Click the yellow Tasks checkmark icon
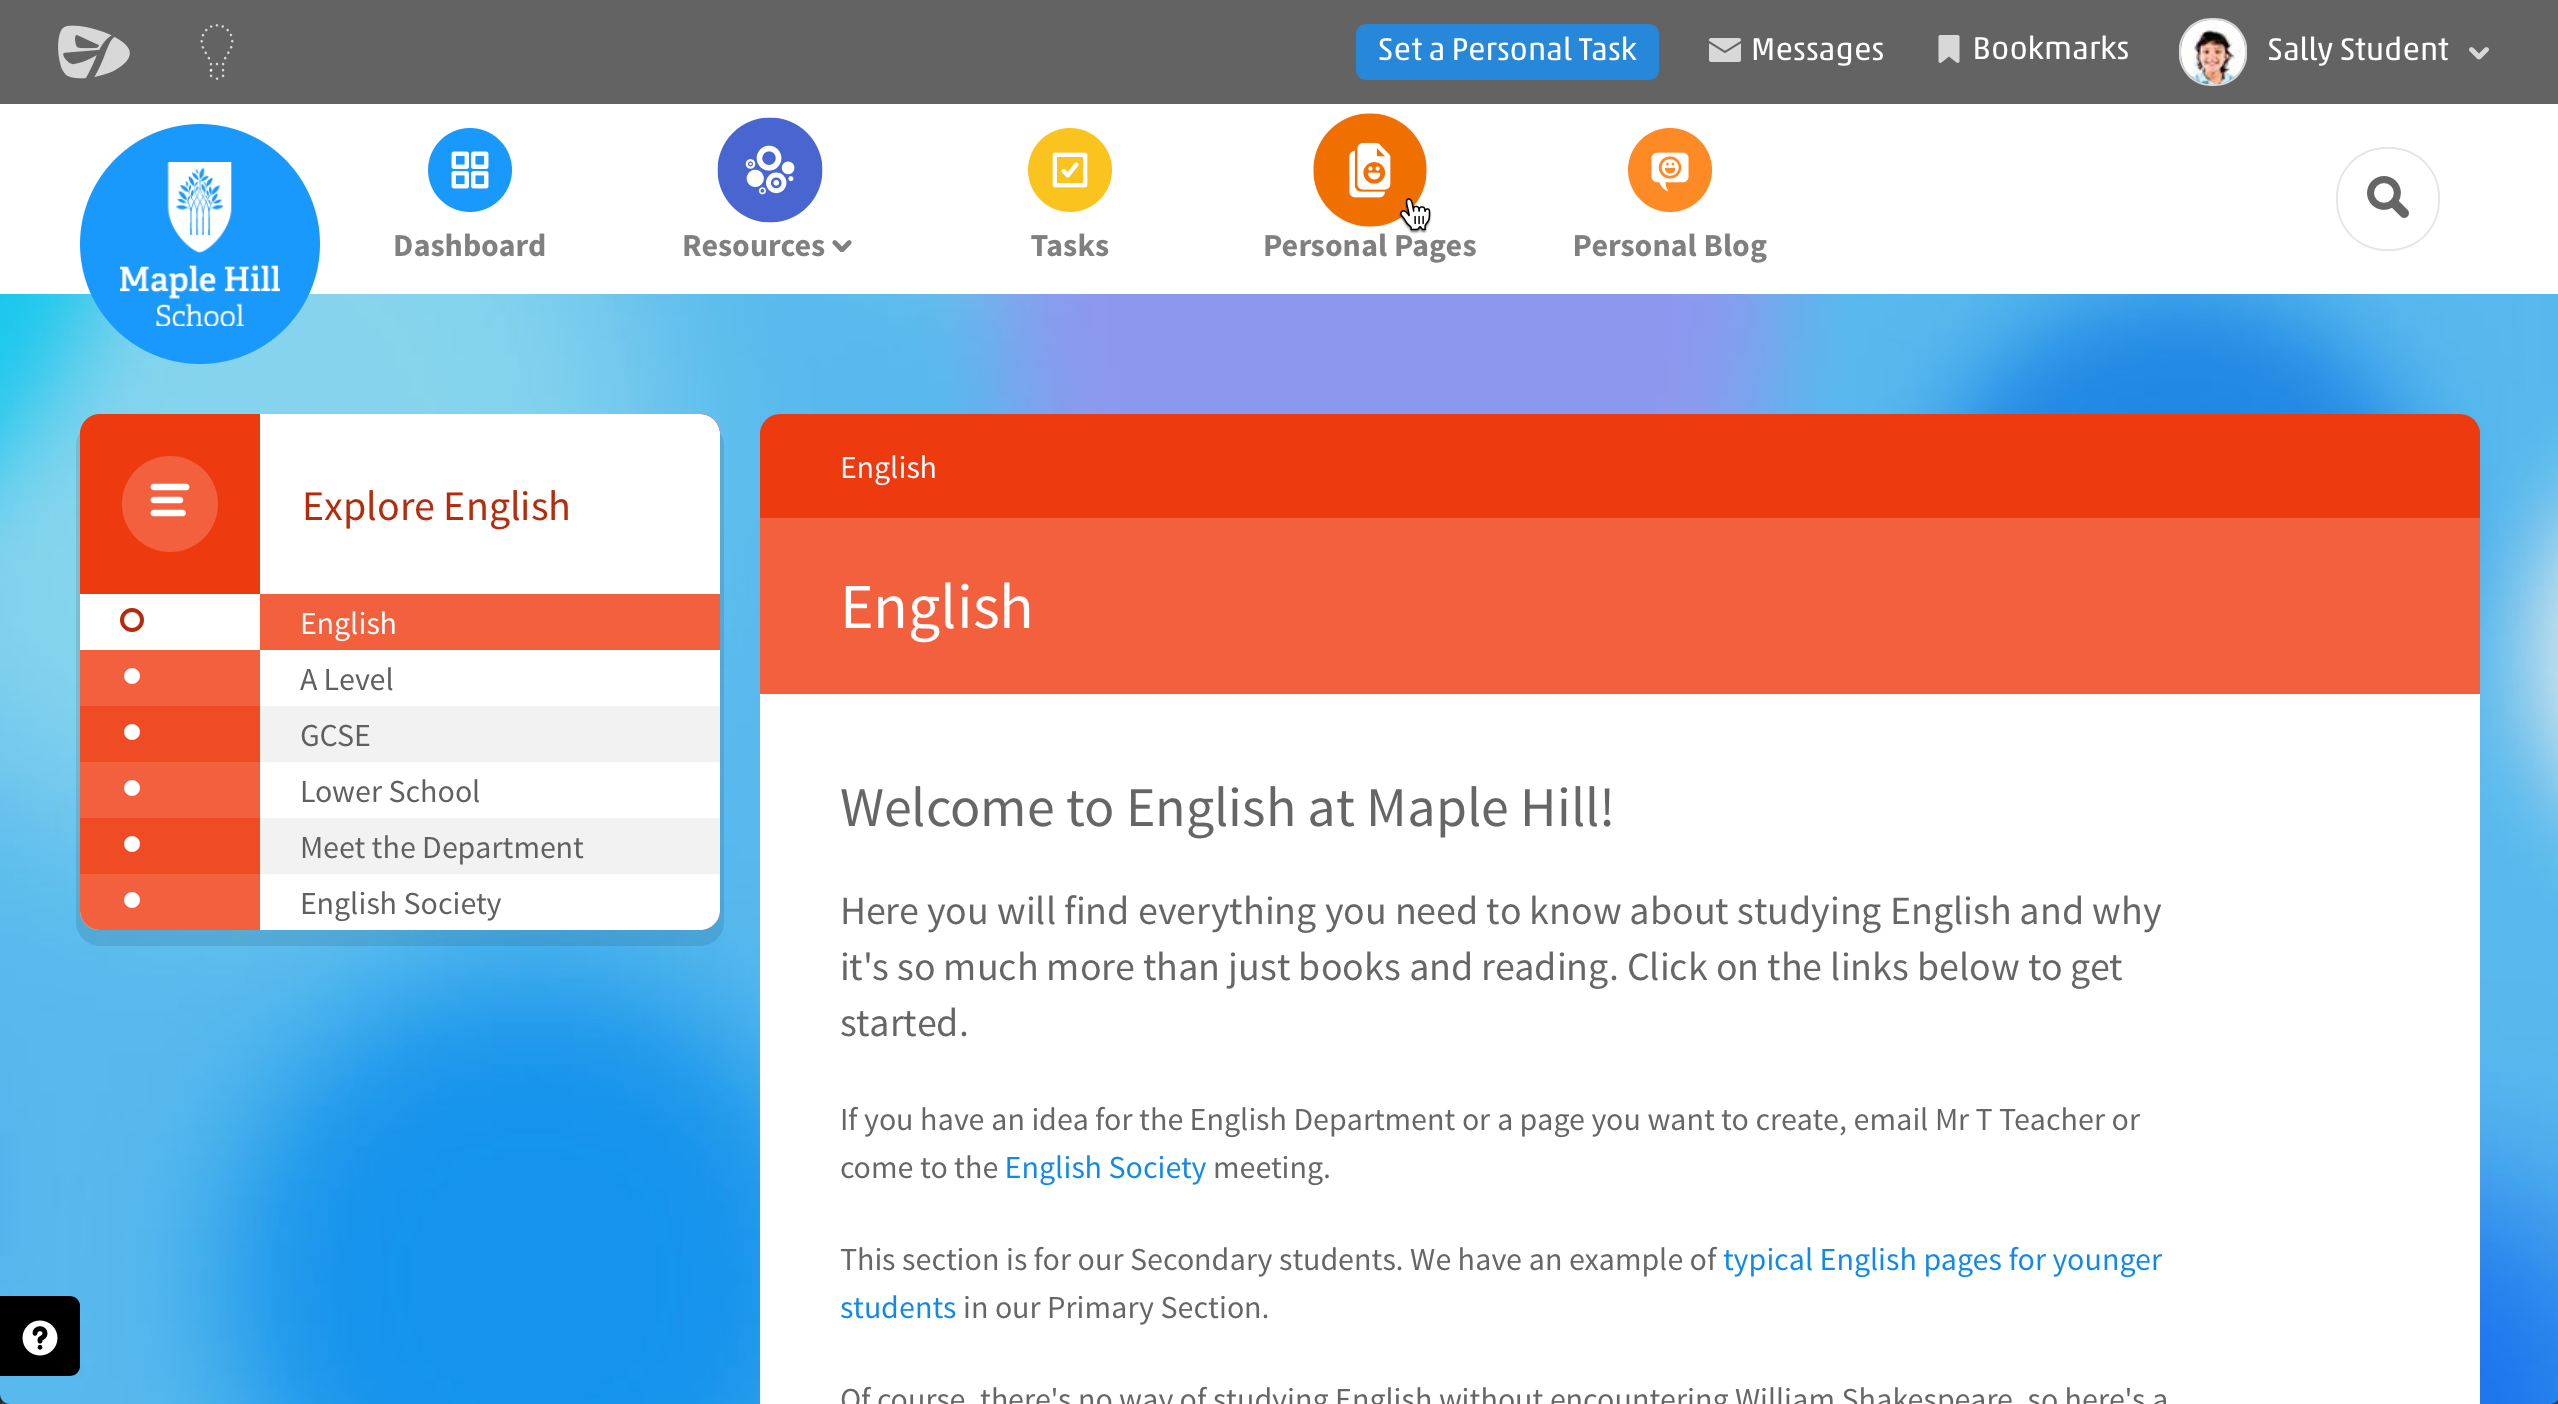 coord(1069,171)
